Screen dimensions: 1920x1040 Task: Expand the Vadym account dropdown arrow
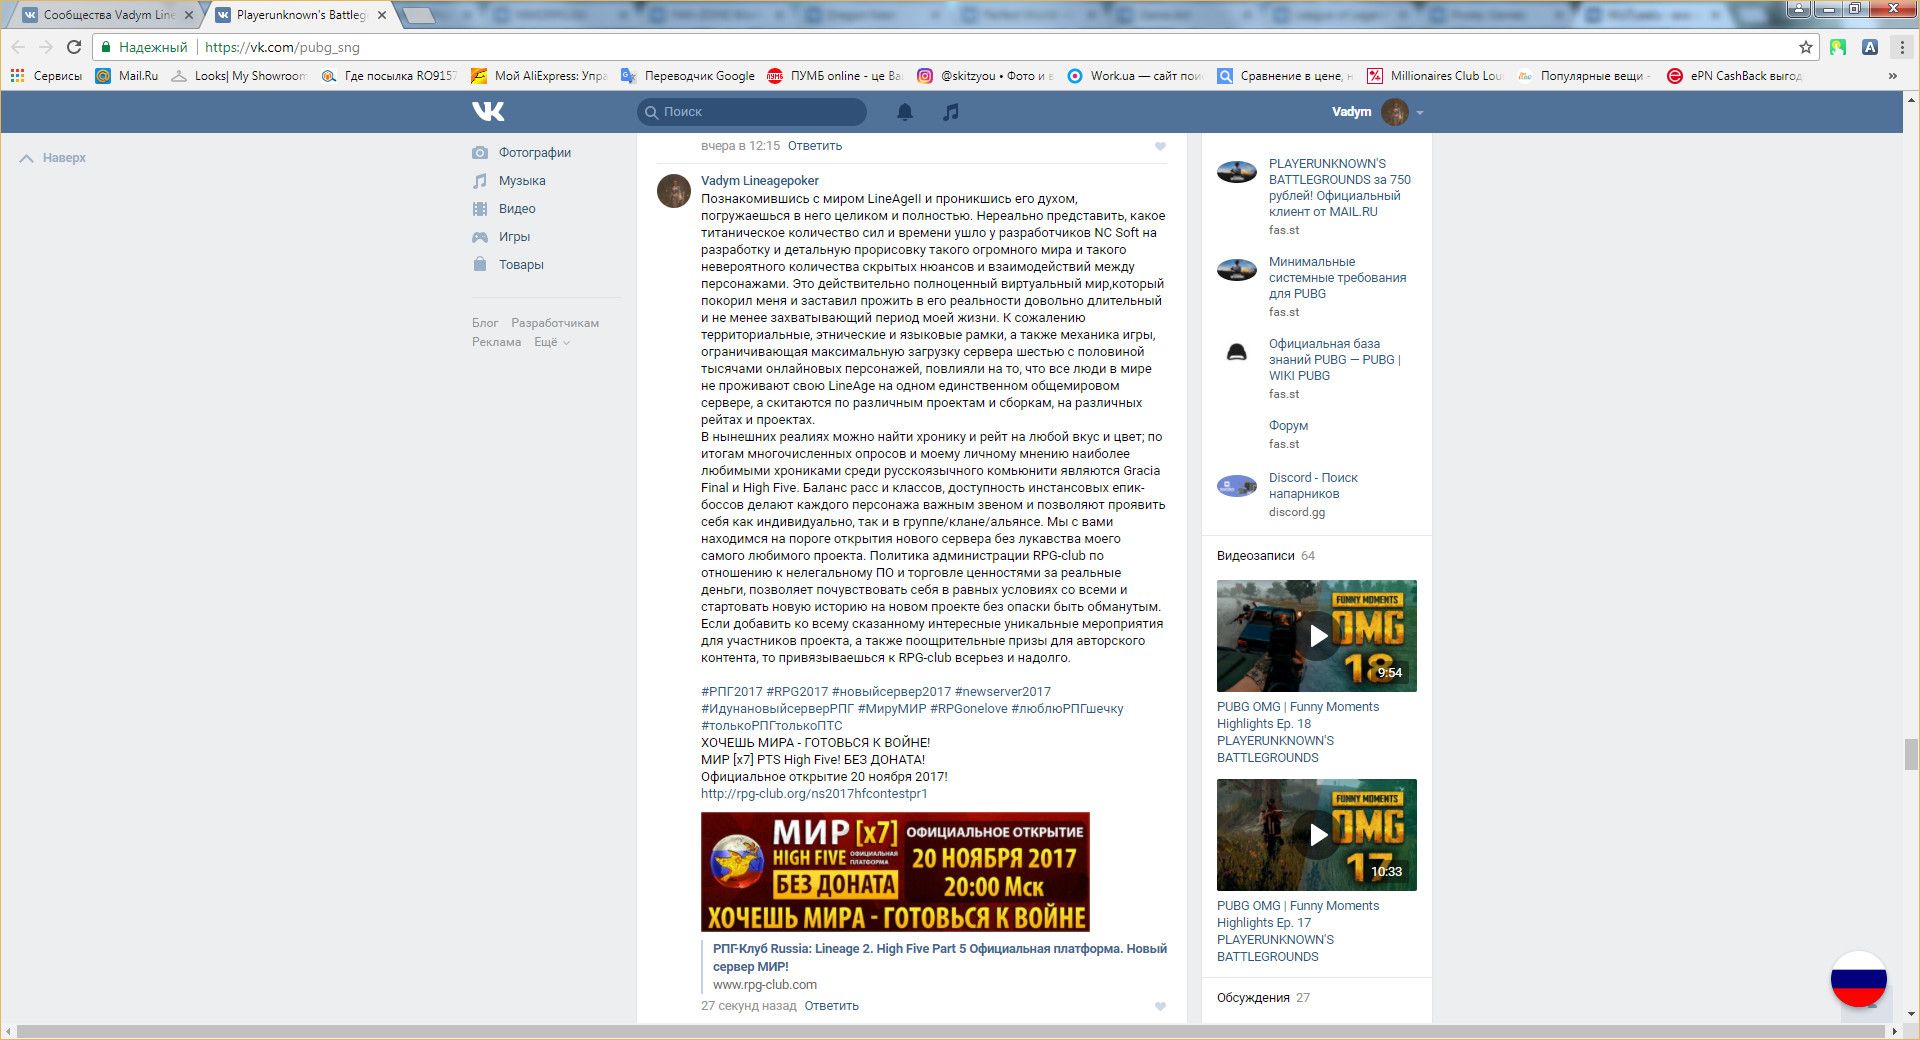(x=1420, y=113)
